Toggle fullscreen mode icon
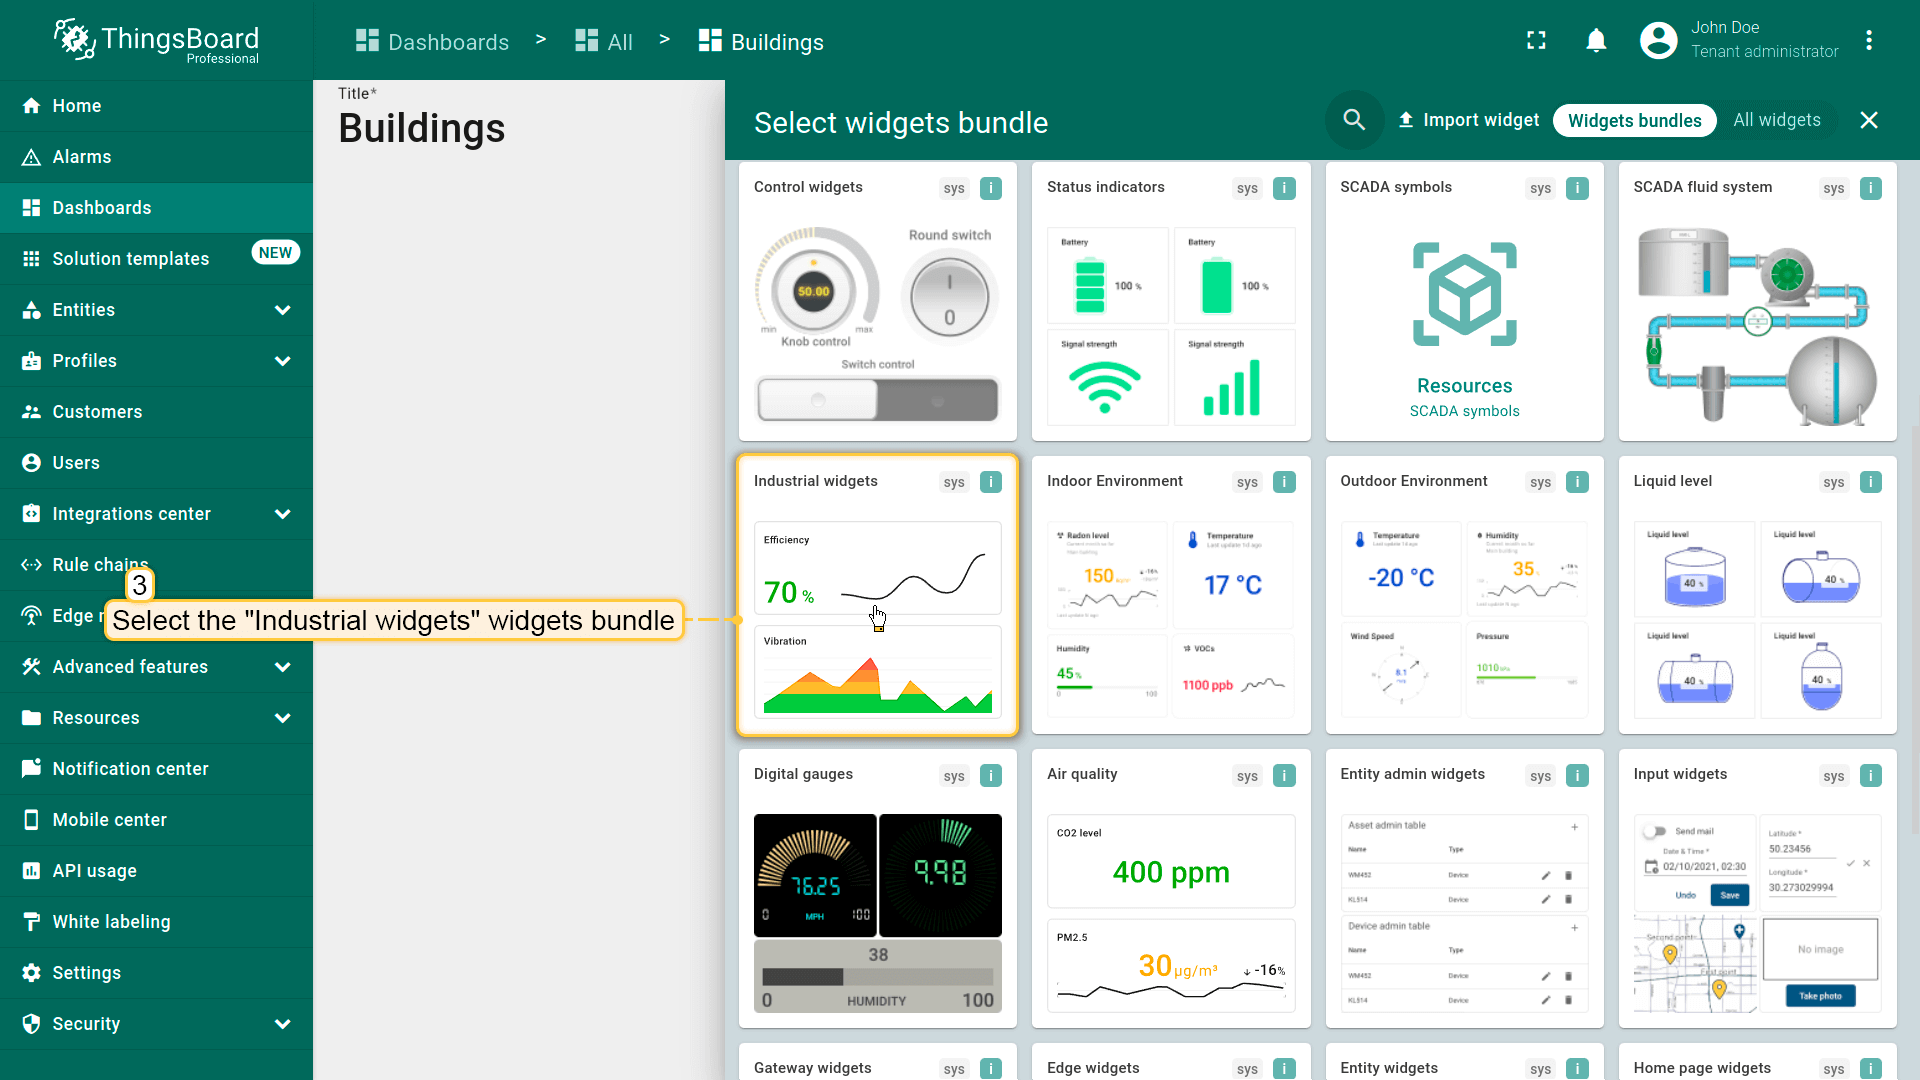This screenshot has height=1080, width=1920. (x=1536, y=41)
